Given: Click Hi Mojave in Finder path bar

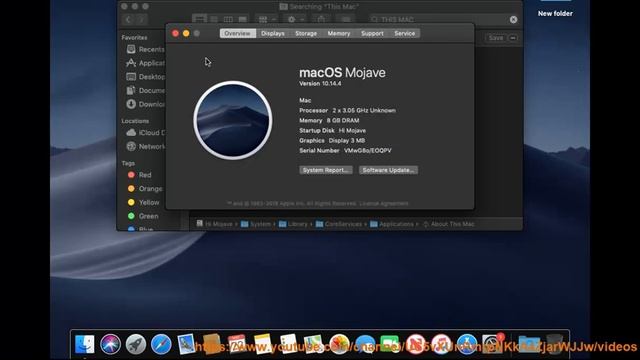Looking at the screenshot, I should [x=214, y=224].
